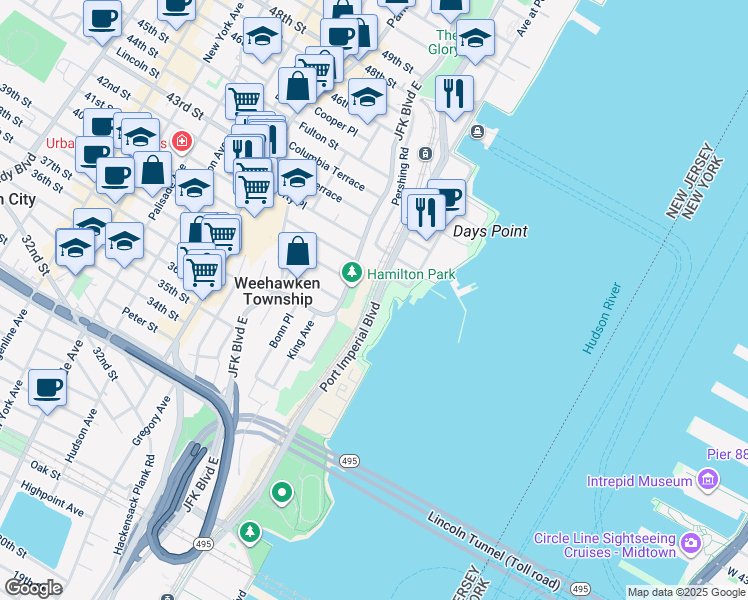Click the graduation cap marker near Cooper Pl
Image resolution: width=748 pixels, height=600 pixels.
coord(367,101)
